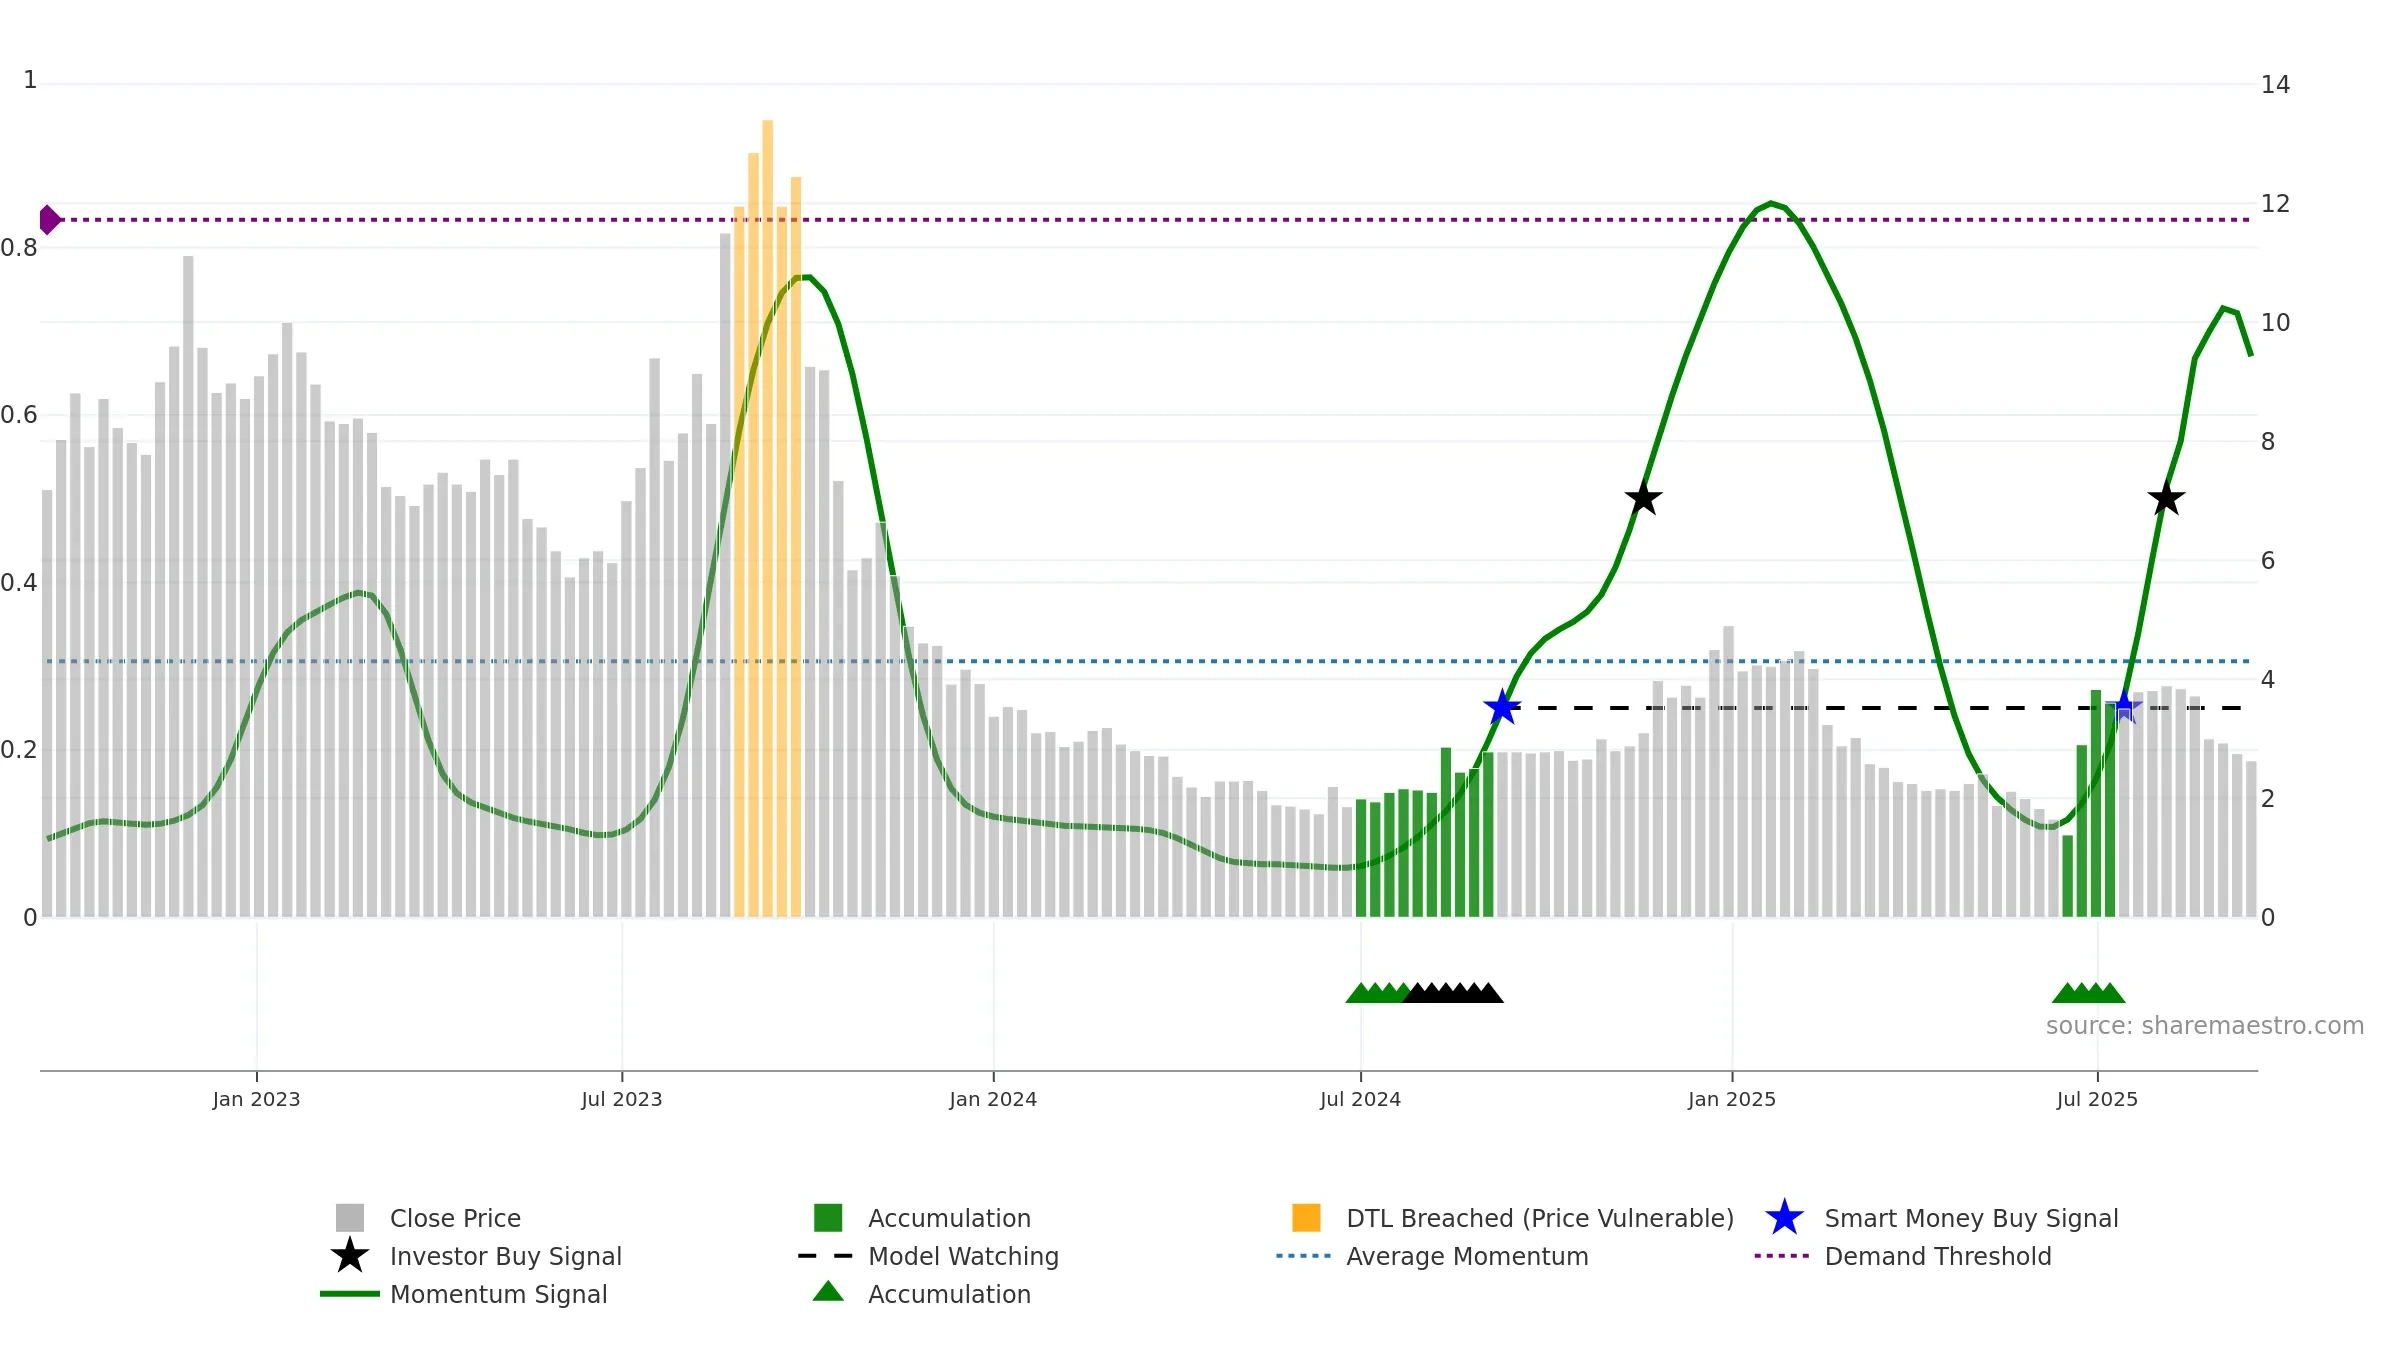This screenshot has width=2400, height=1350.
Task: Toggle the Momentum Signal legend entry
Action: (x=464, y=1294)
